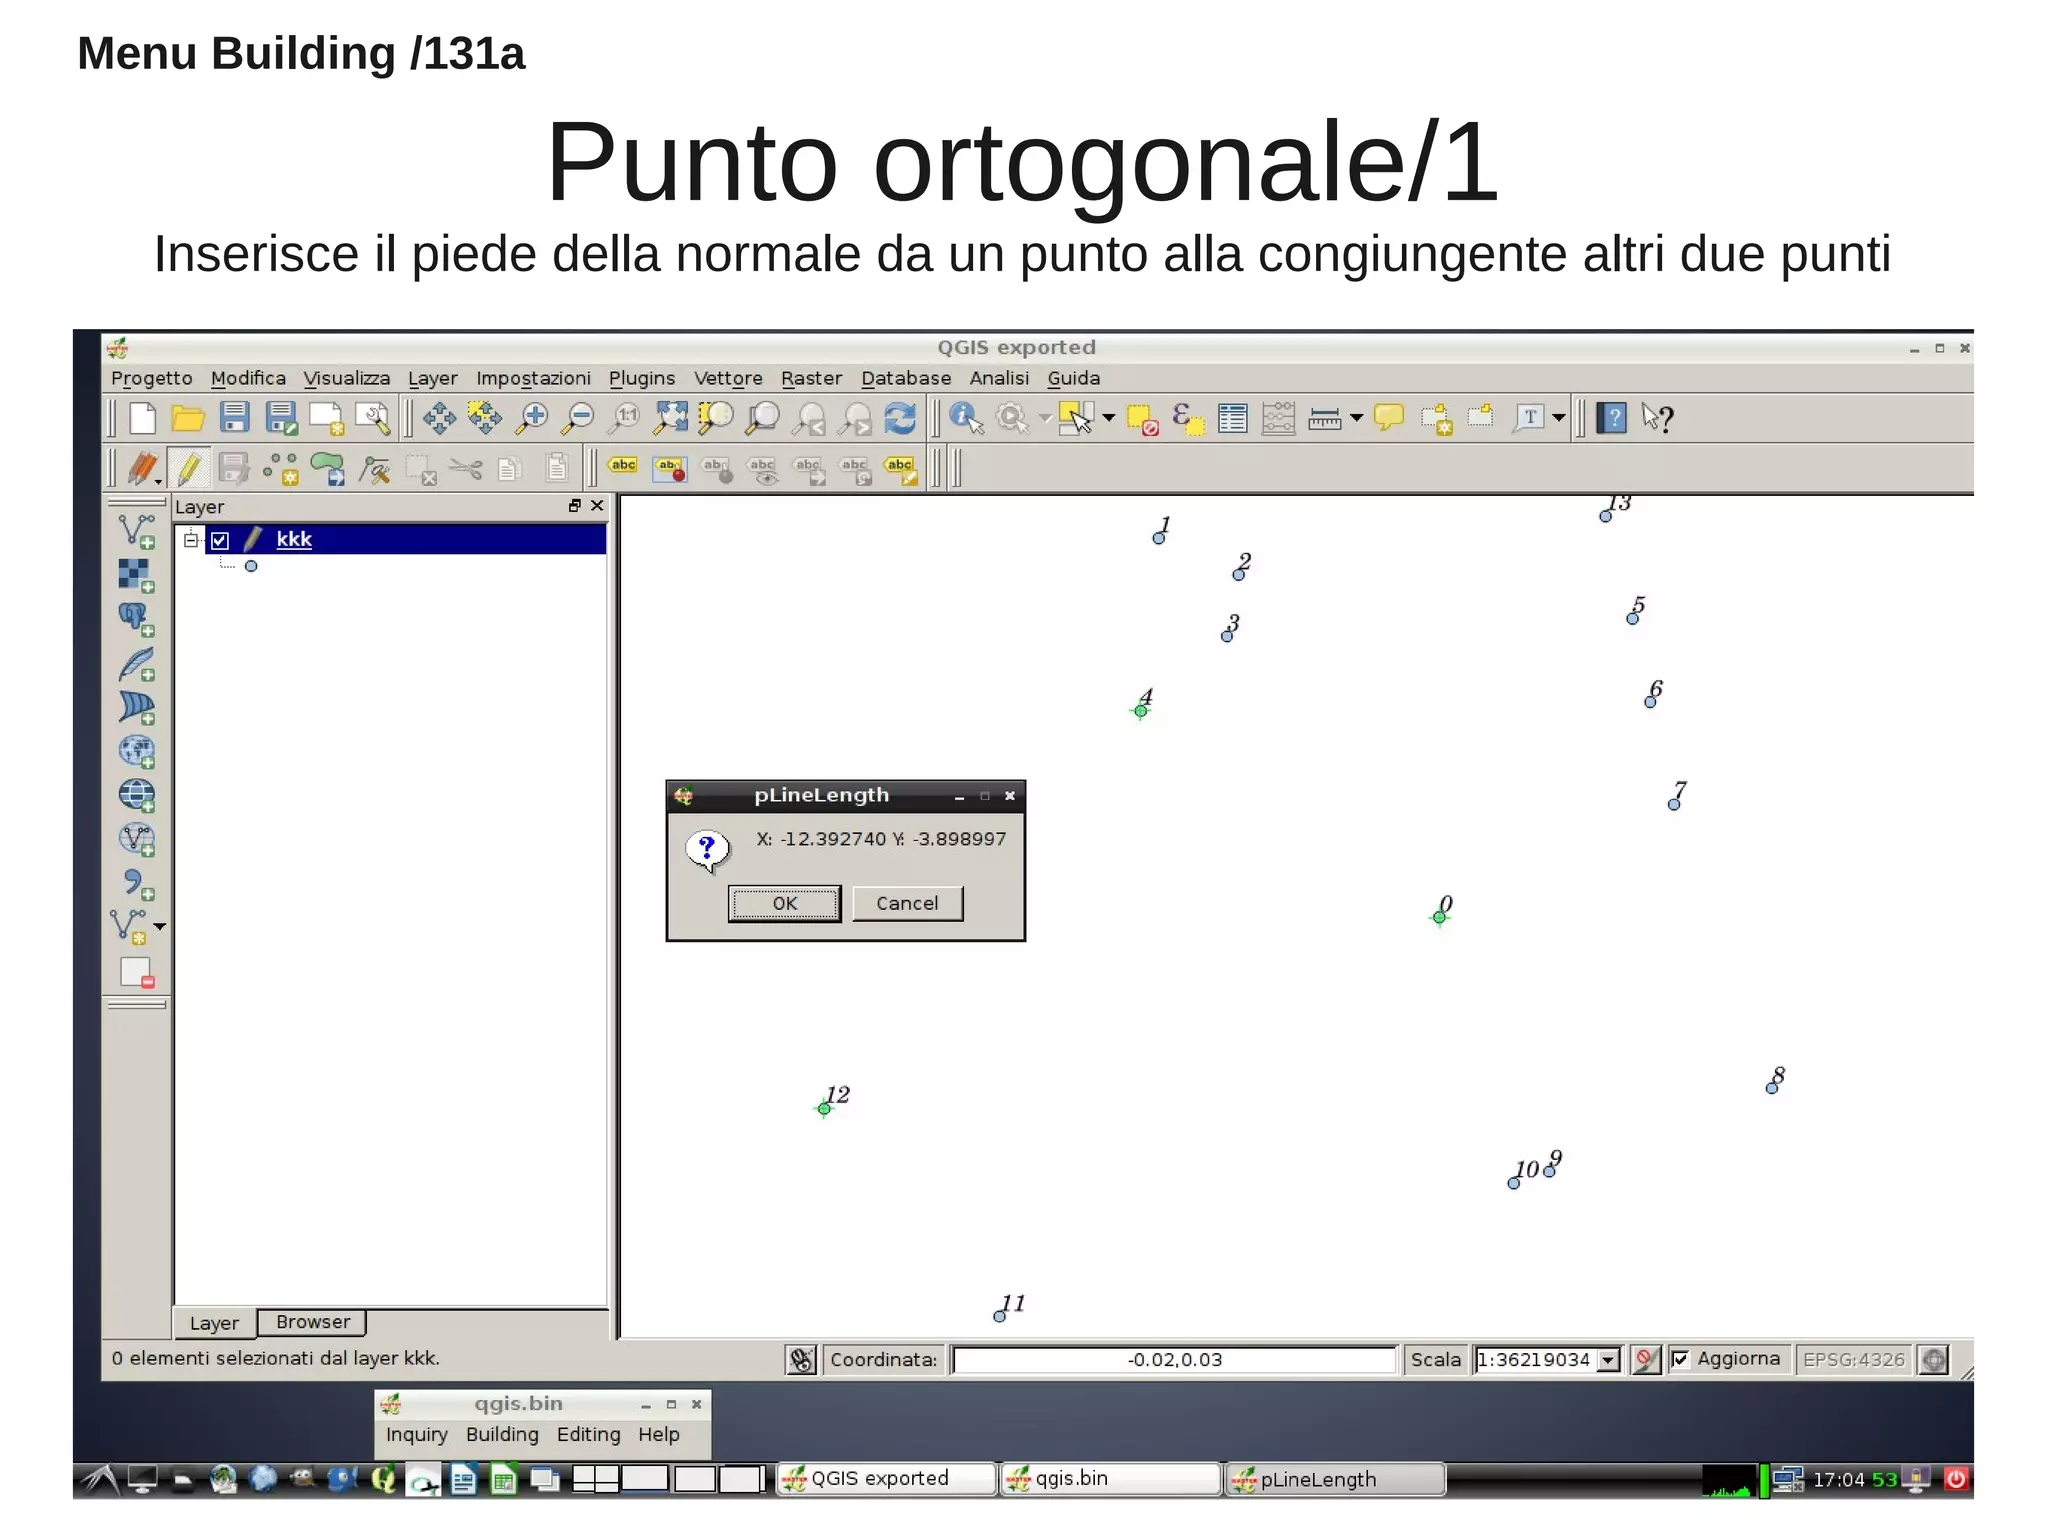Toggle visibility checkbox of kkk layer

tap(220, 541)
